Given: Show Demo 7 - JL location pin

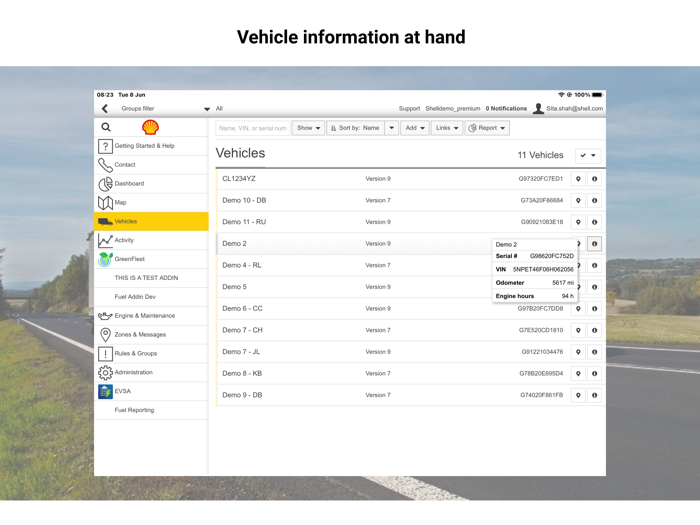Looking at the screenshot, I should [x=578, y=352].
